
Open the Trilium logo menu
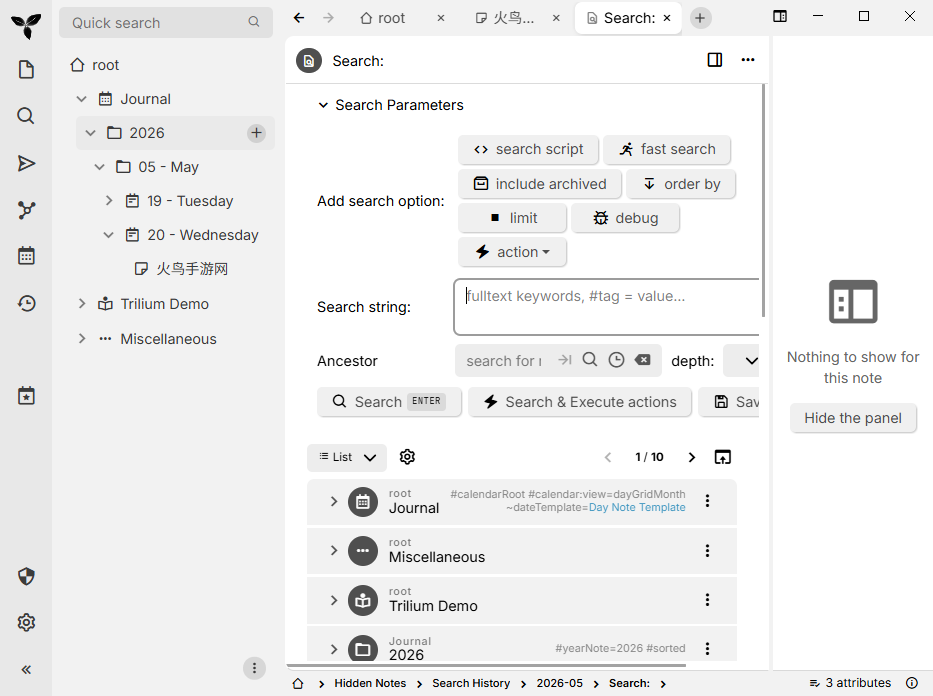[26, 26]
